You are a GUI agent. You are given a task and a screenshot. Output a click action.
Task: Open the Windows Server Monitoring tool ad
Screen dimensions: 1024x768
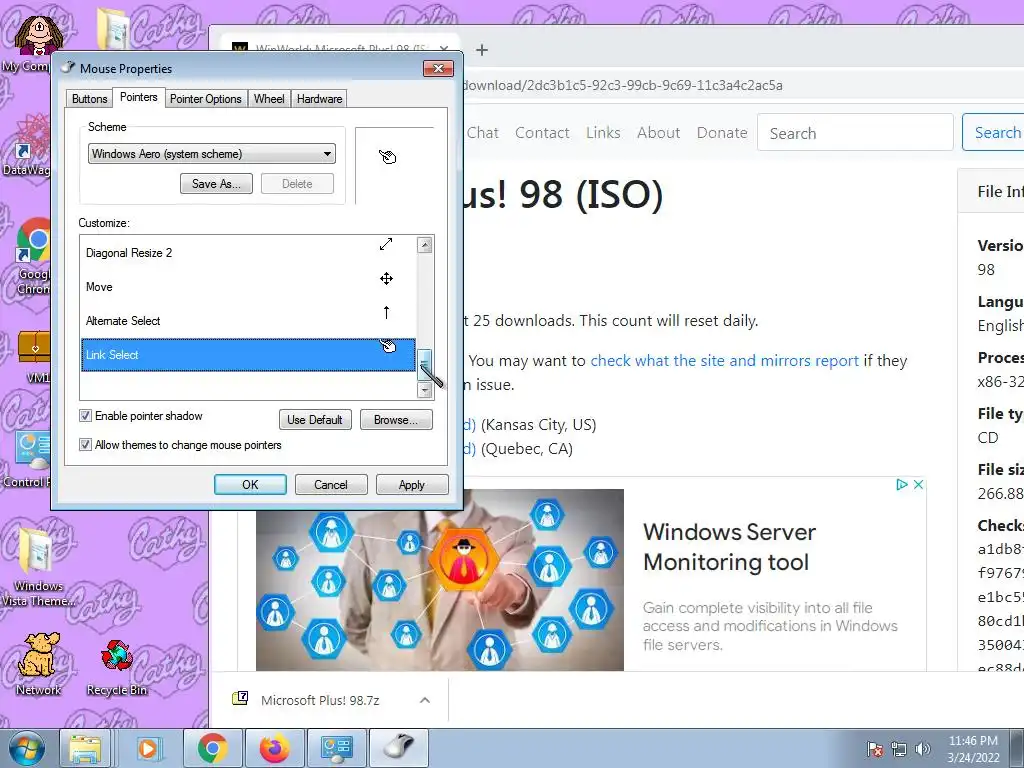click(x=729, y=547)
